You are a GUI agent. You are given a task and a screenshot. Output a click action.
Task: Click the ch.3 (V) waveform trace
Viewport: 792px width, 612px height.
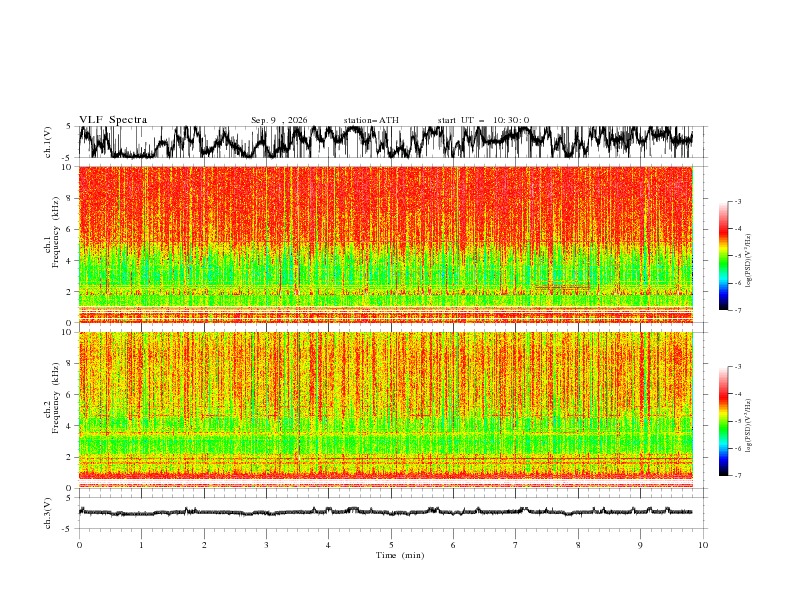click(385, 512)
